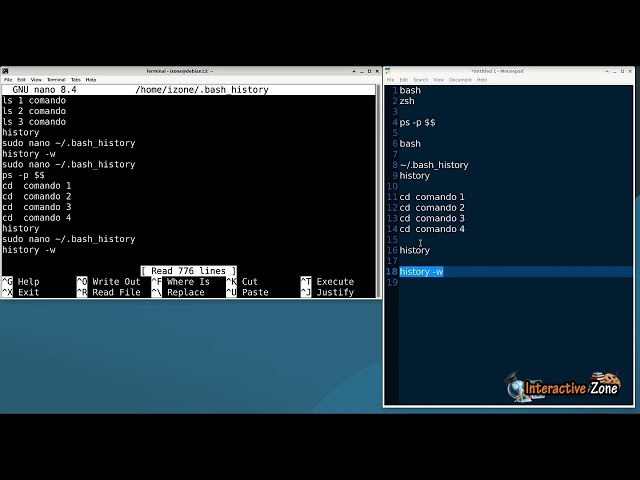Click the 'ls 3 comando' line in nano
This screenshot has width=640, height=480.
pos(34,122)
